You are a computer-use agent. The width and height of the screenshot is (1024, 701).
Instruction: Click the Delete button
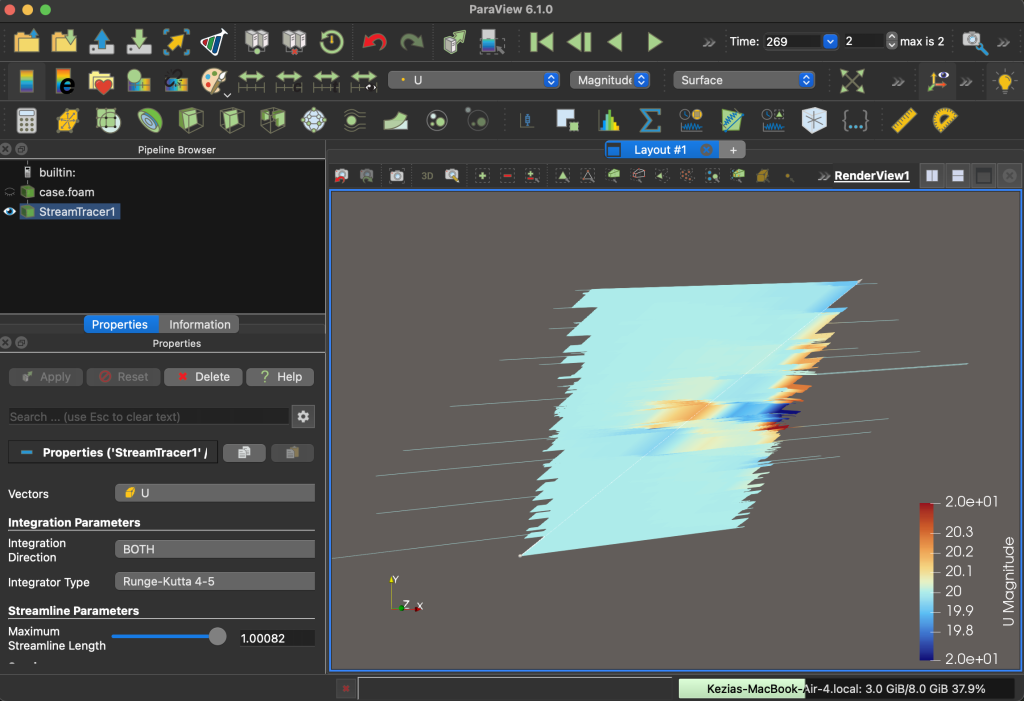pyautogui.click(x=203, y=377)
